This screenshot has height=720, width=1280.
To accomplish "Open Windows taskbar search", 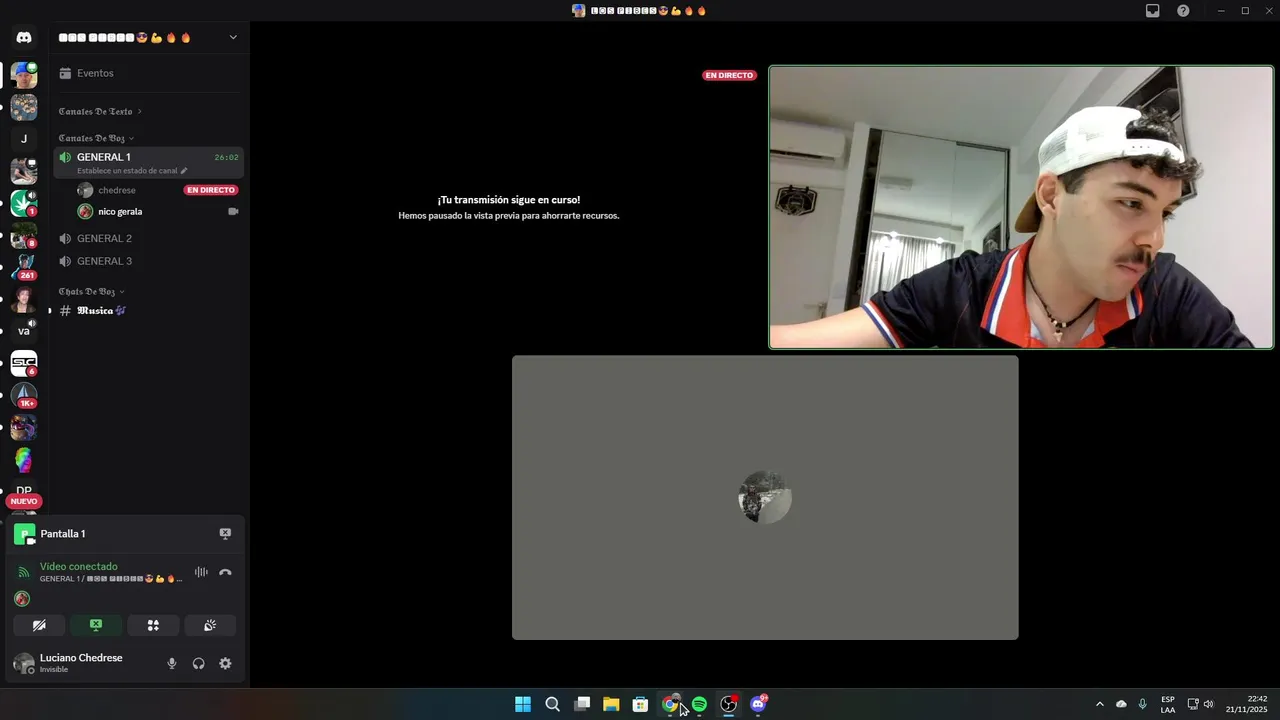I will click(x=552, y=704).
